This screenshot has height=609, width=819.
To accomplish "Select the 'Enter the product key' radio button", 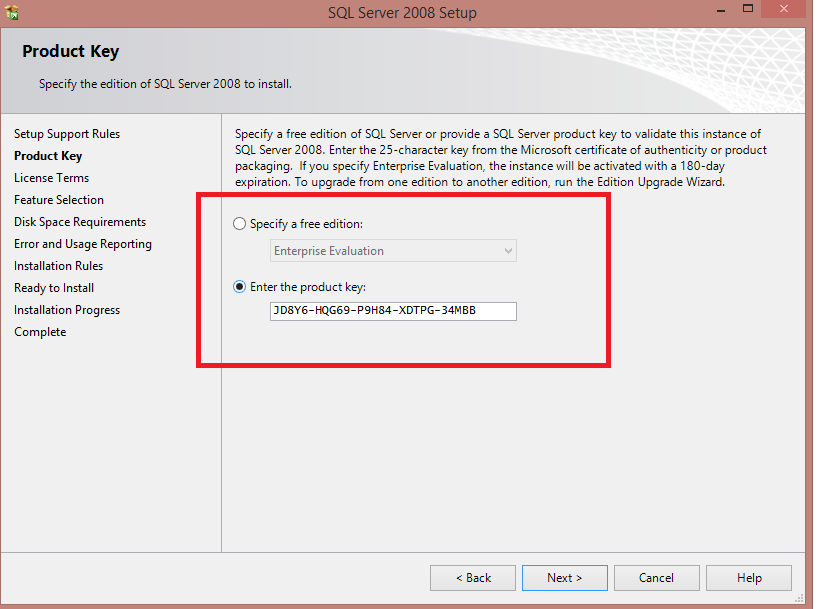I will [x=239, y=287].
